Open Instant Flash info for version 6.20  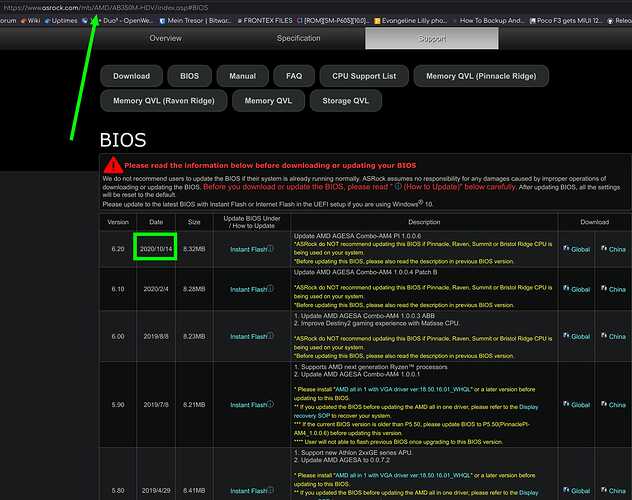coord(252,249)
